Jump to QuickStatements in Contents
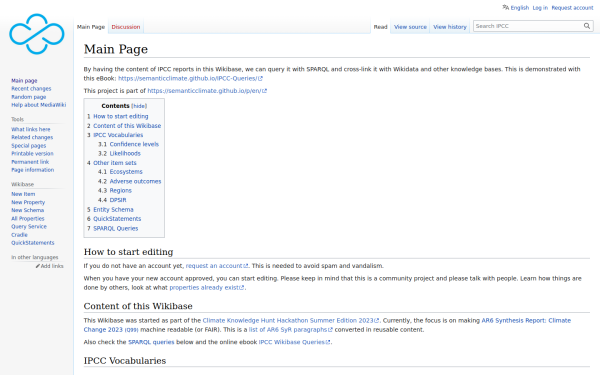This screenshot has width=600, height=375. pos(117,219)
